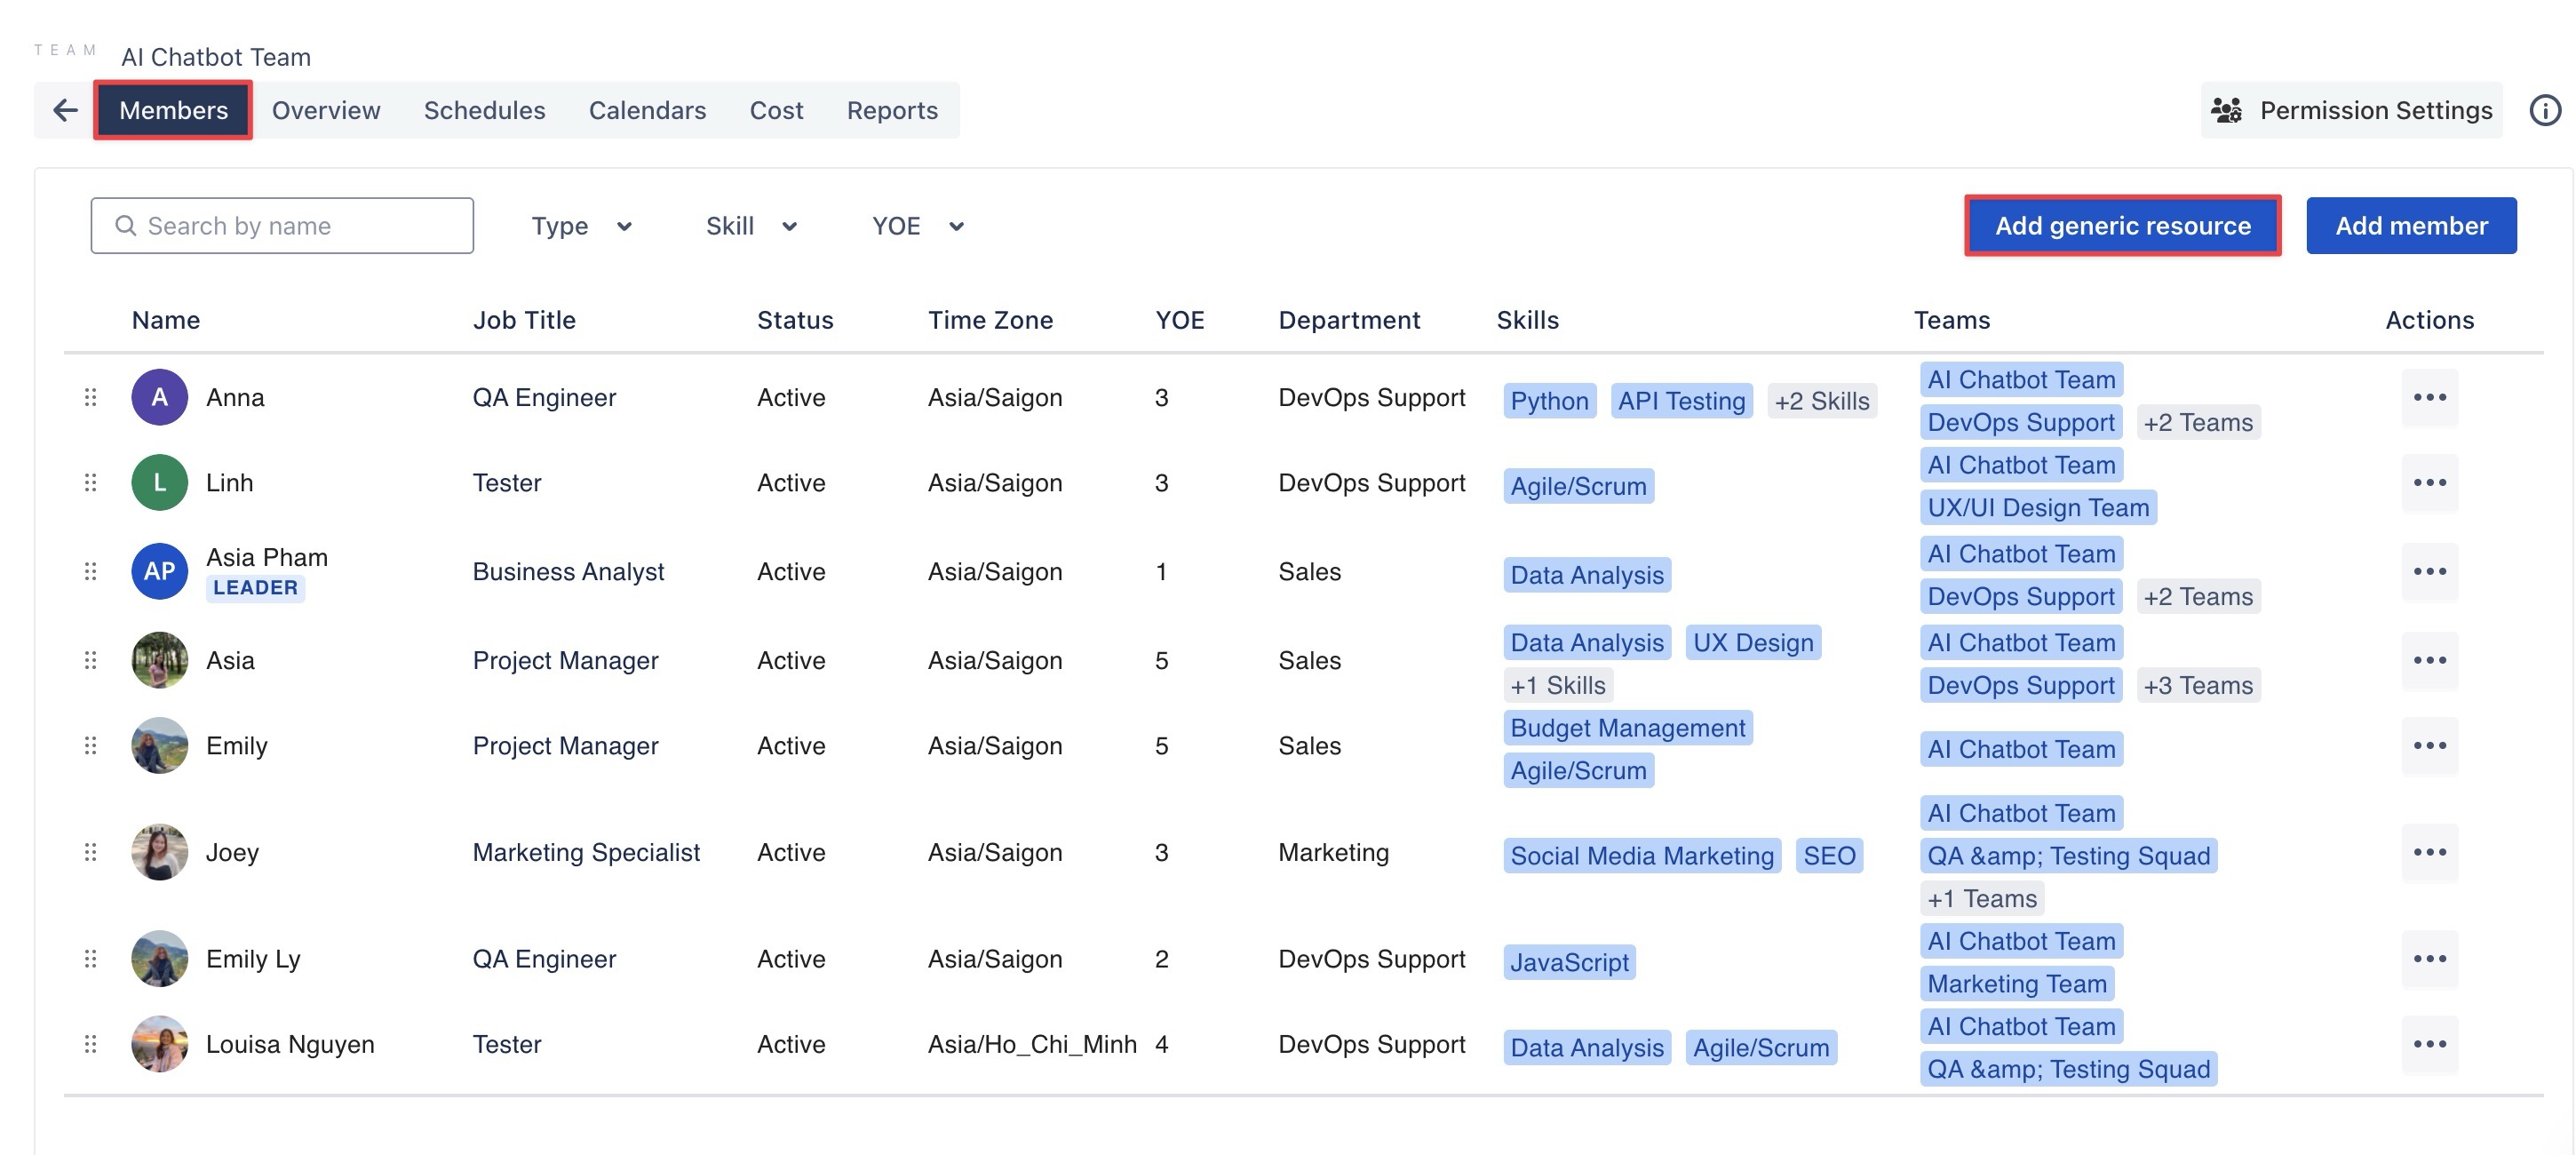Click the info circle icon

click(x=2544, y=110)
